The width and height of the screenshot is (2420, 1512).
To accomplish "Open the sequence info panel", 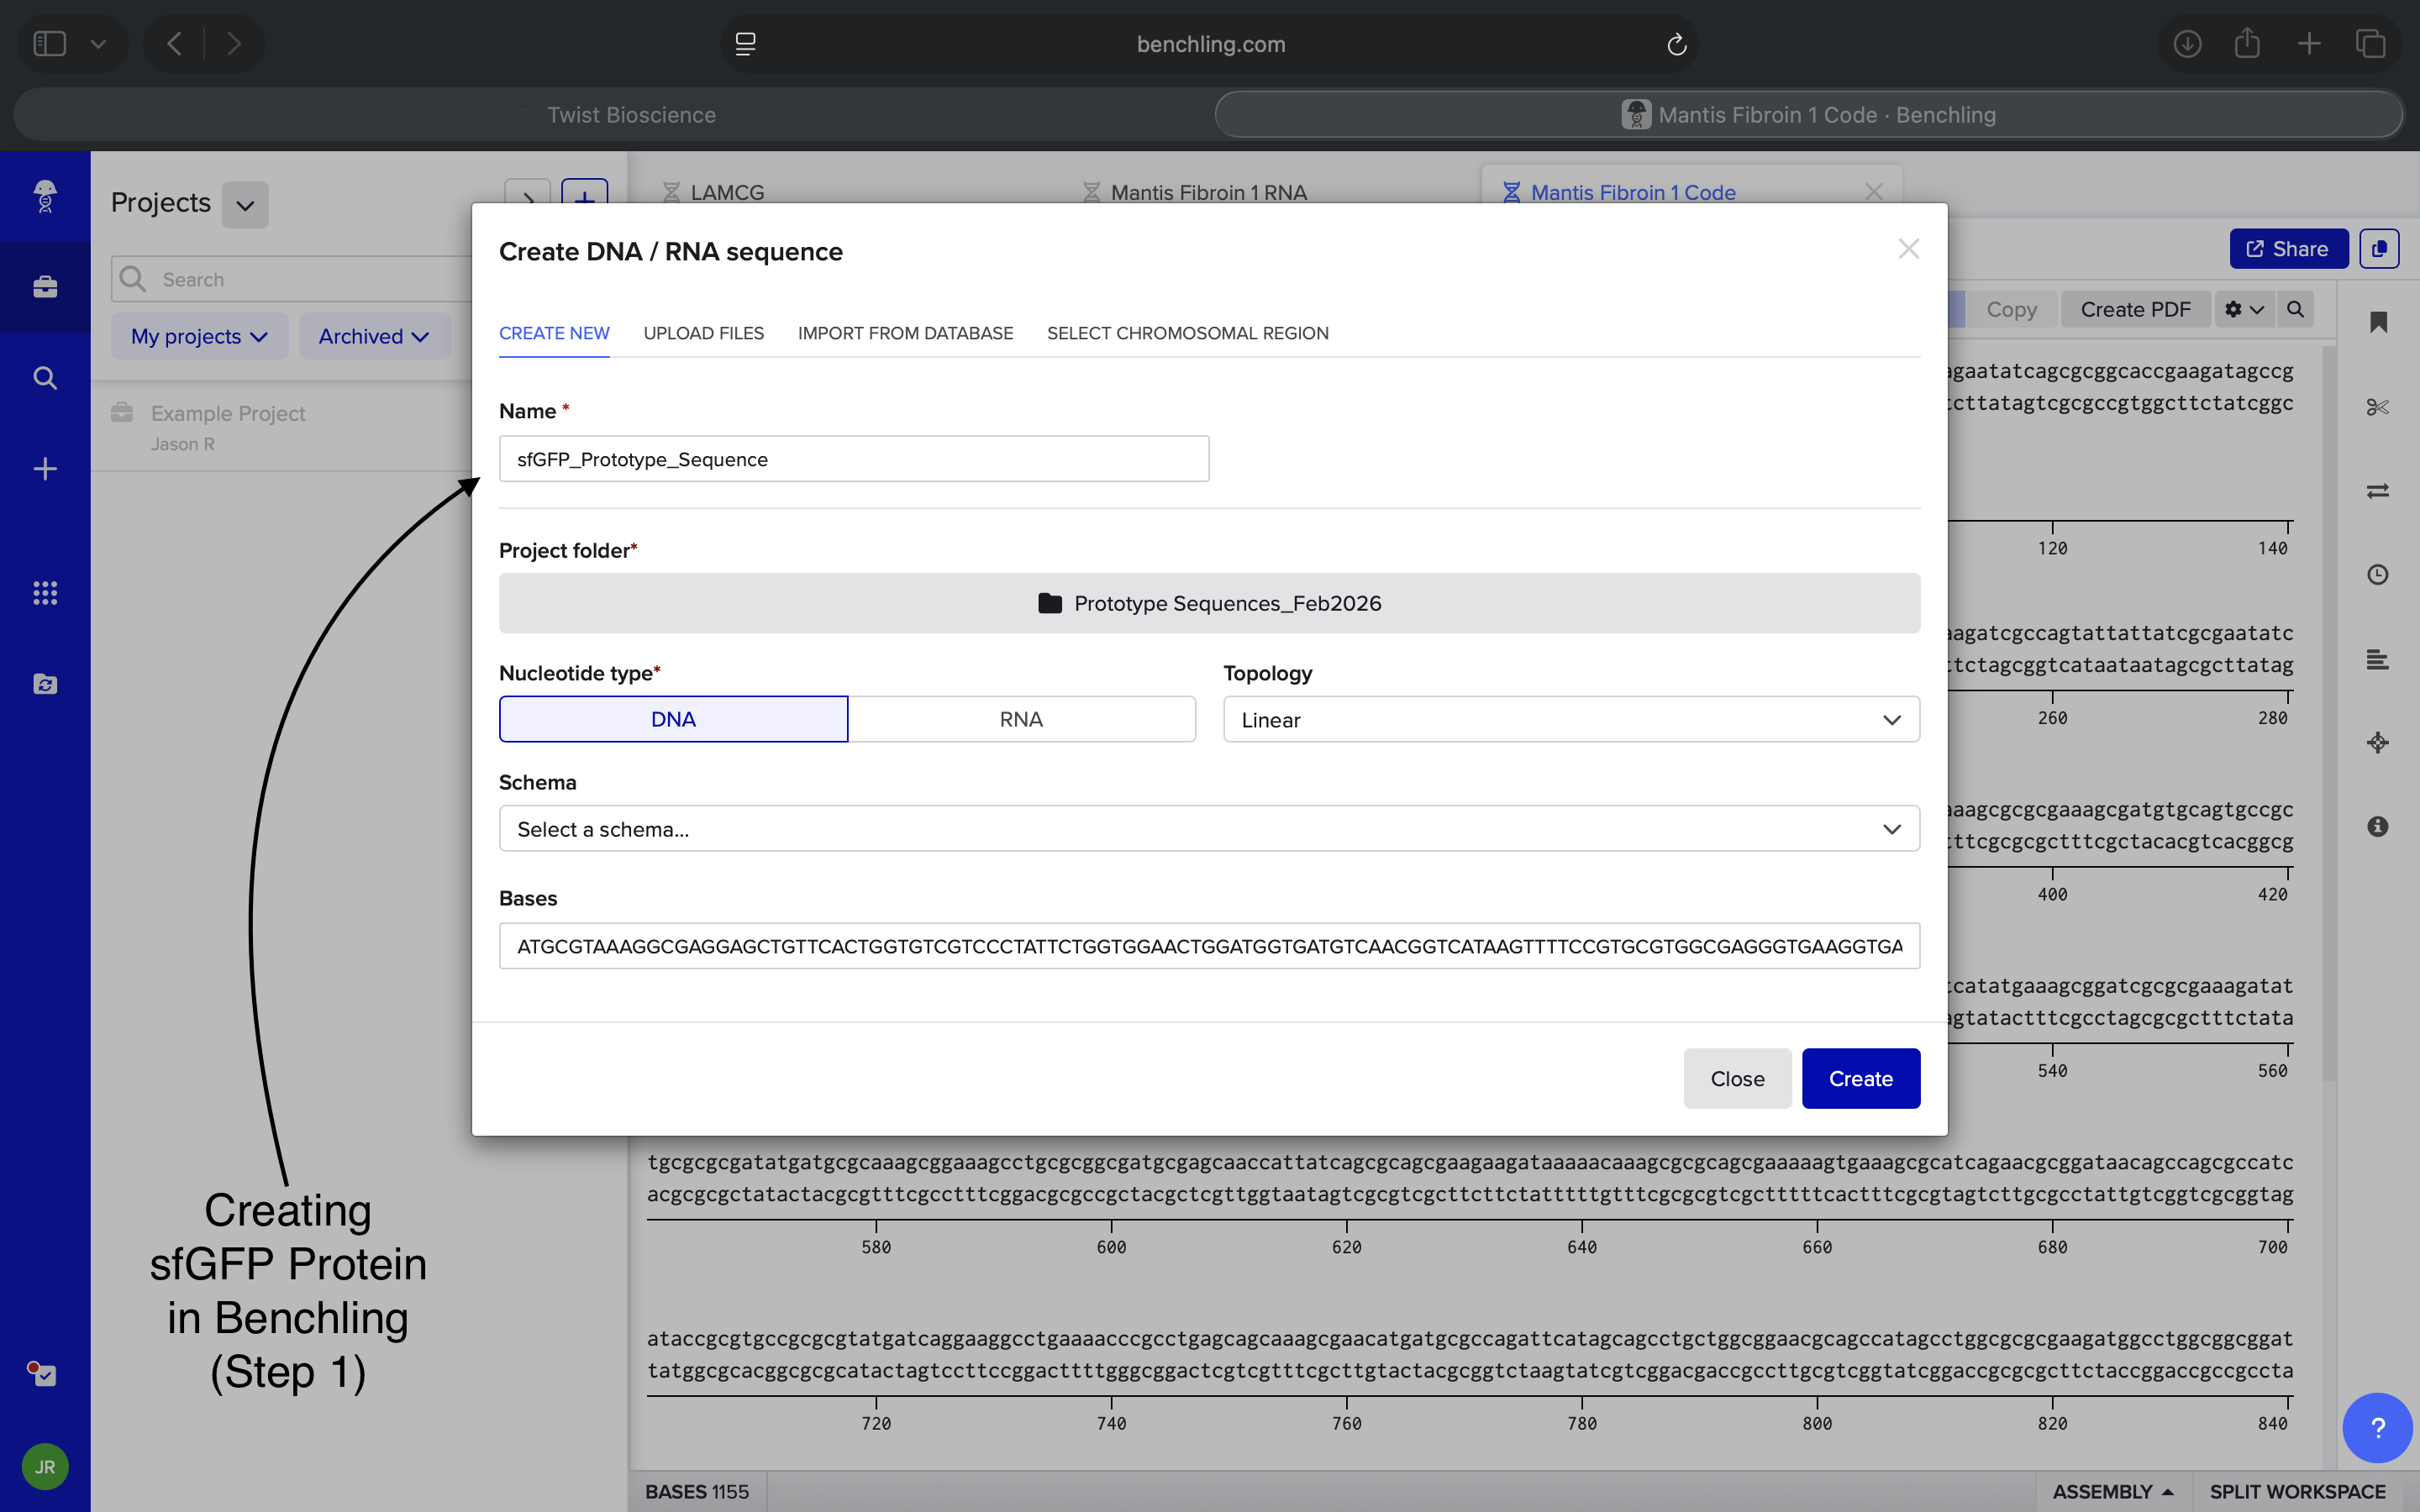I will click(2378, 826).
